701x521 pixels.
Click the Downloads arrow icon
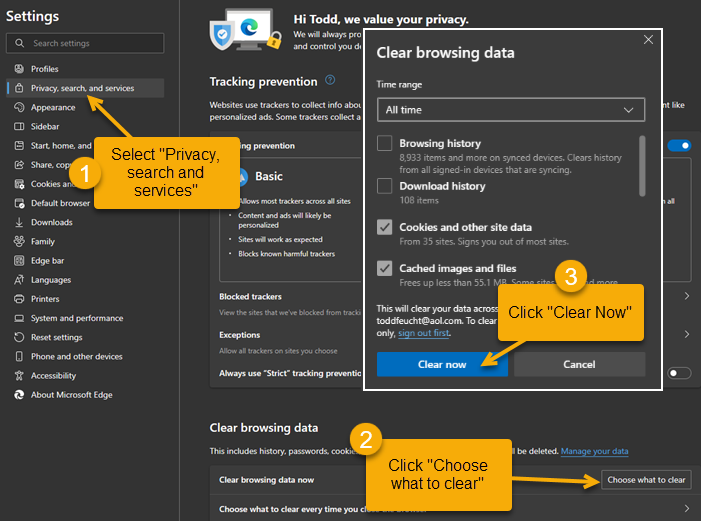[19, 222]
